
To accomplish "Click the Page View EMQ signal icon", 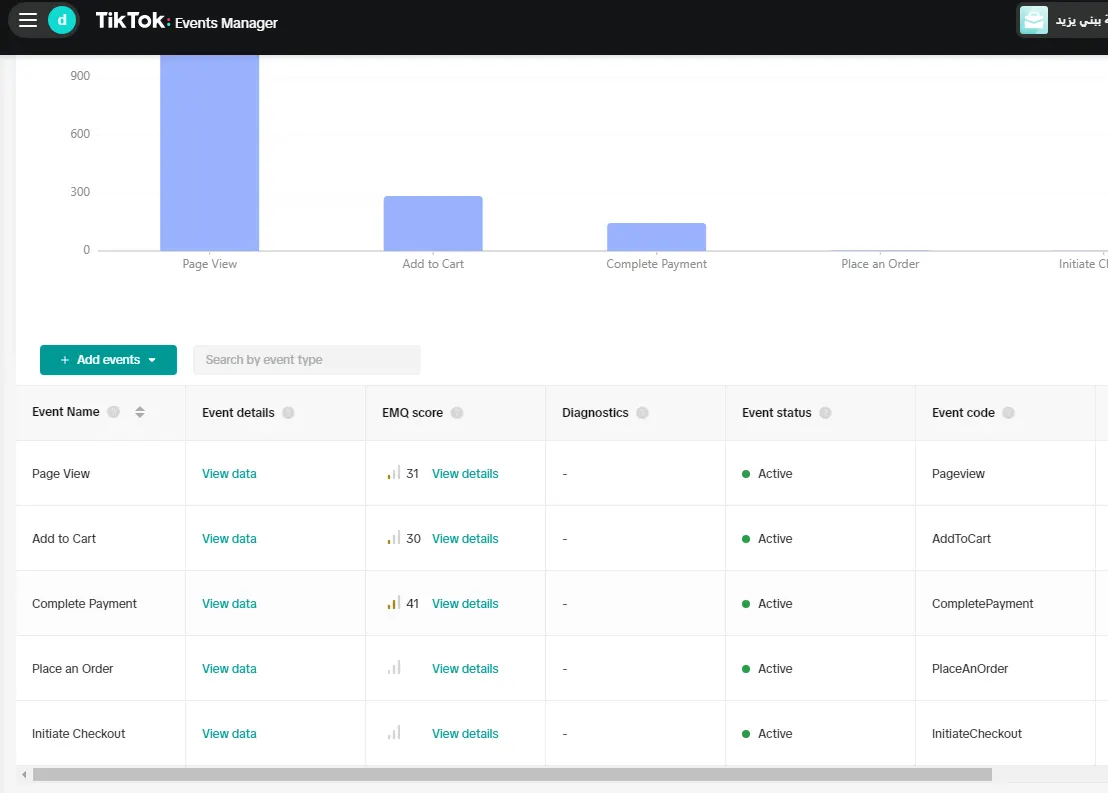I will pyautogui.click(x=394, y=473).
